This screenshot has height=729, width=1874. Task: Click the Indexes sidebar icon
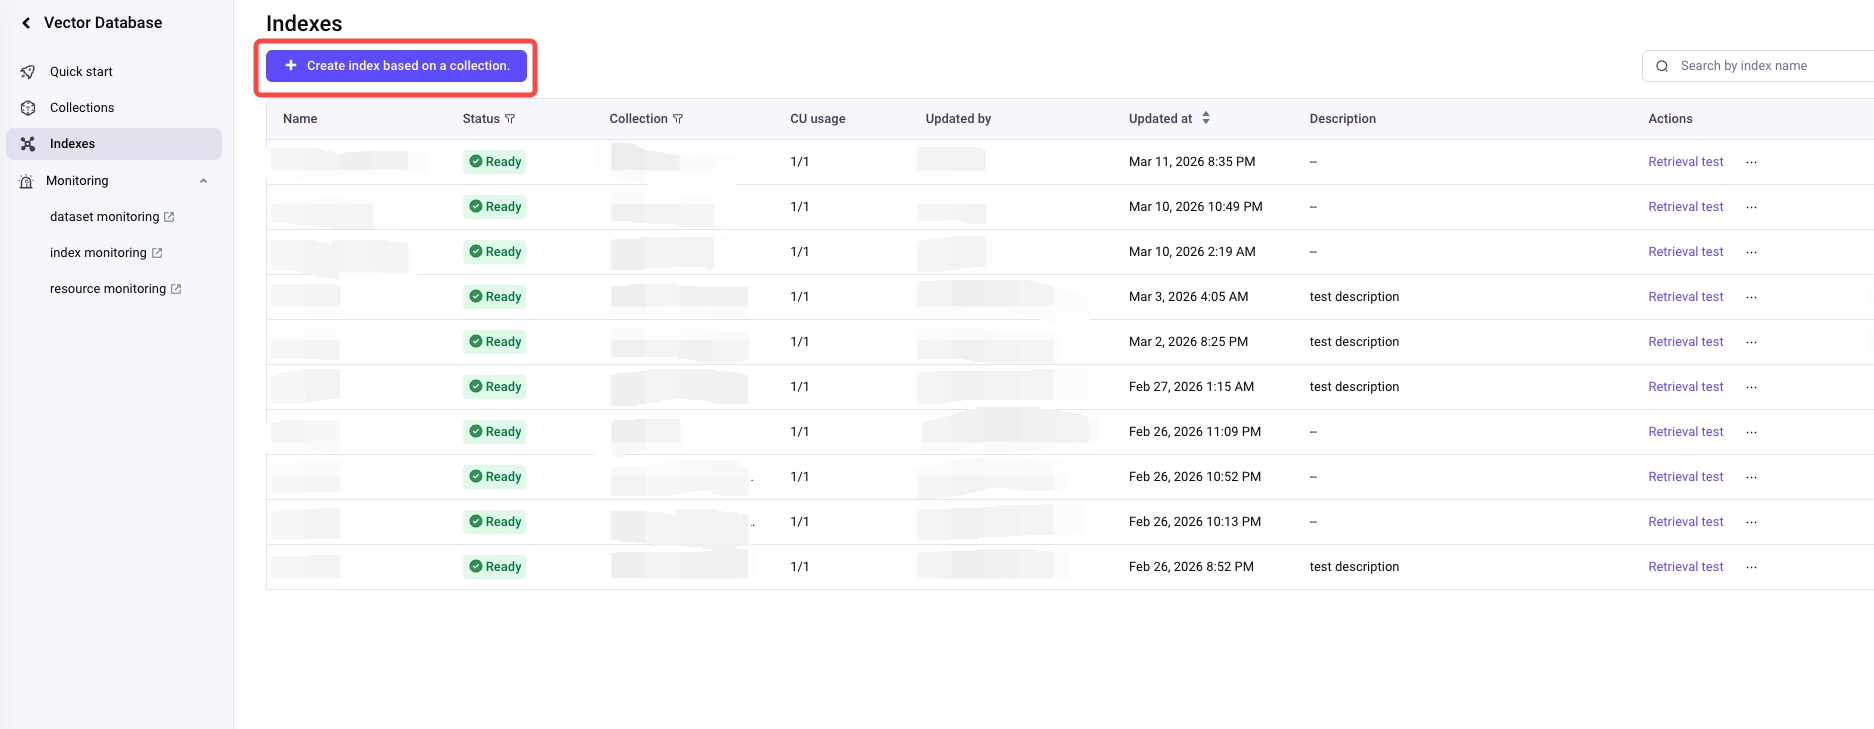coord(28,144)
